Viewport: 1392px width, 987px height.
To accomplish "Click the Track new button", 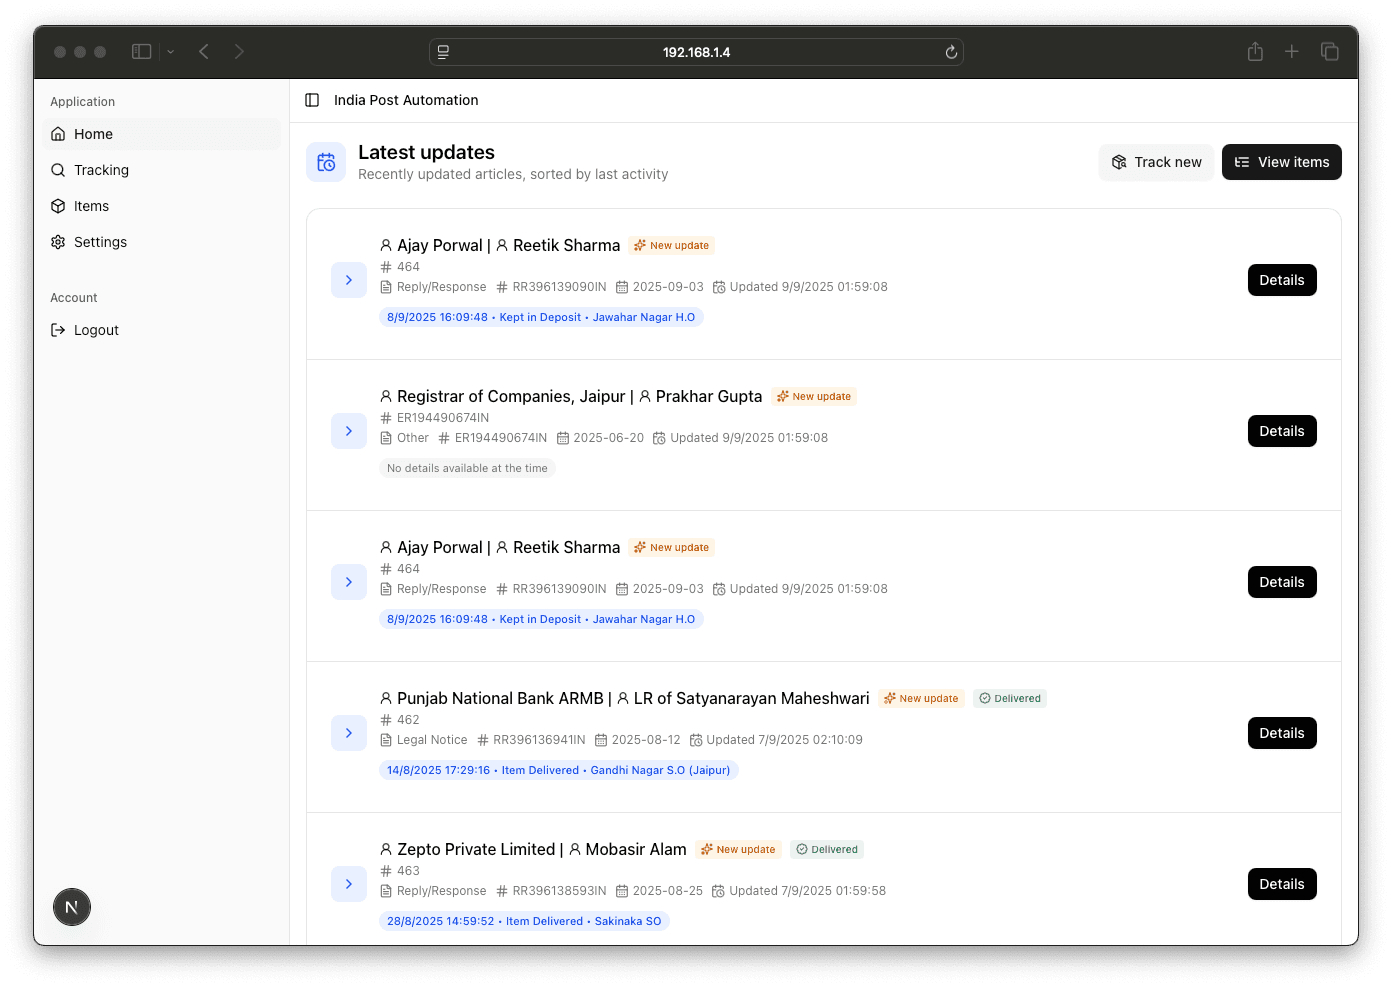I will click(x=1156, y=161).
